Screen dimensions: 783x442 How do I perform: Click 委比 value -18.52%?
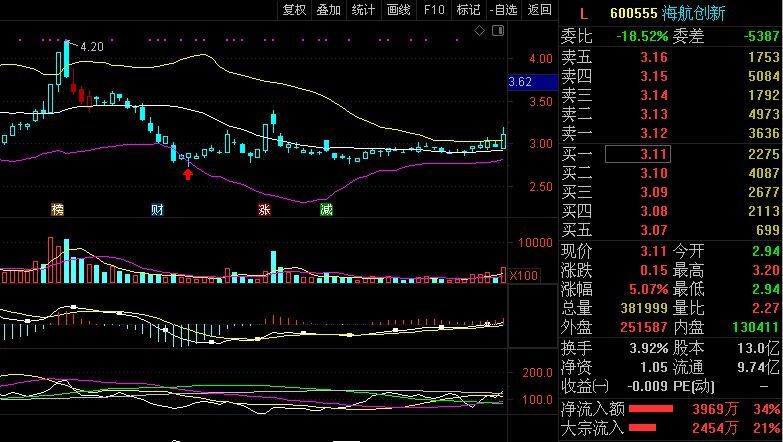[x=642, y=36]
